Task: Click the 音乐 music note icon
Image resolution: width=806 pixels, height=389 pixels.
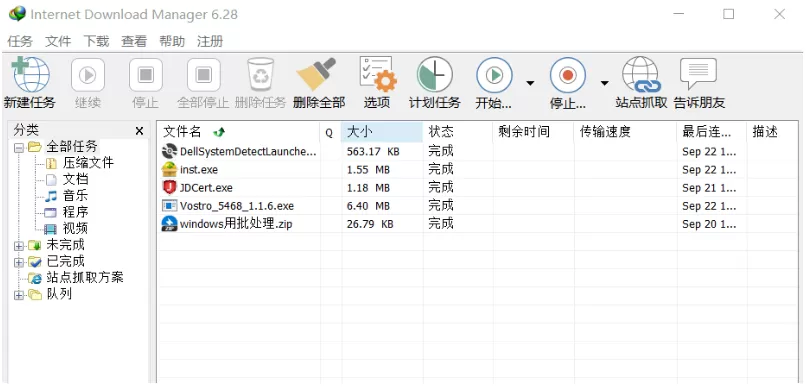Action: (x=51, y=196)
